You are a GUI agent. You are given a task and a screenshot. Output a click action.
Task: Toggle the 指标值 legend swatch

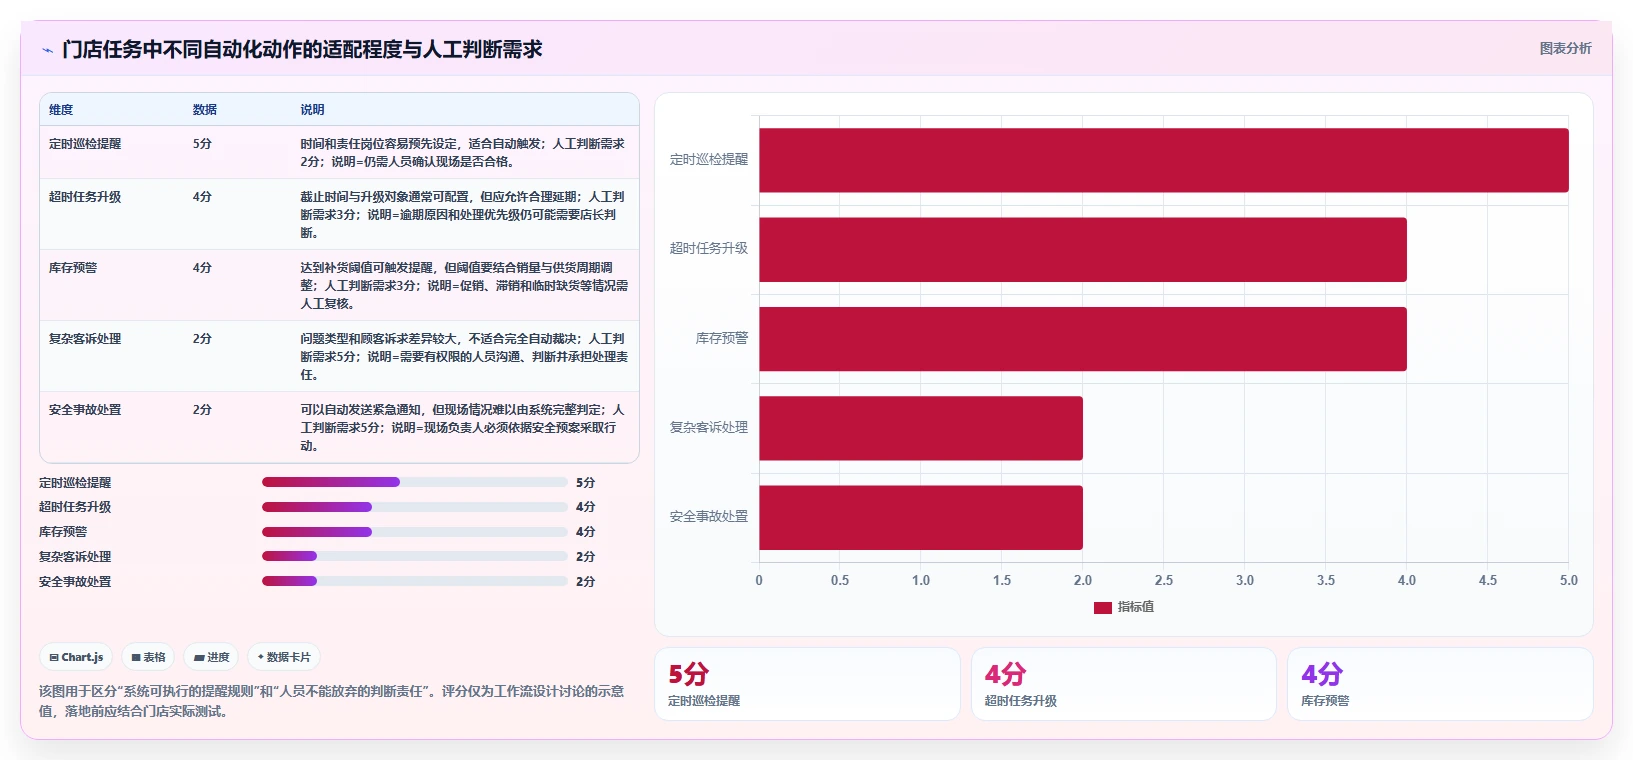(x=1103, y=607)
